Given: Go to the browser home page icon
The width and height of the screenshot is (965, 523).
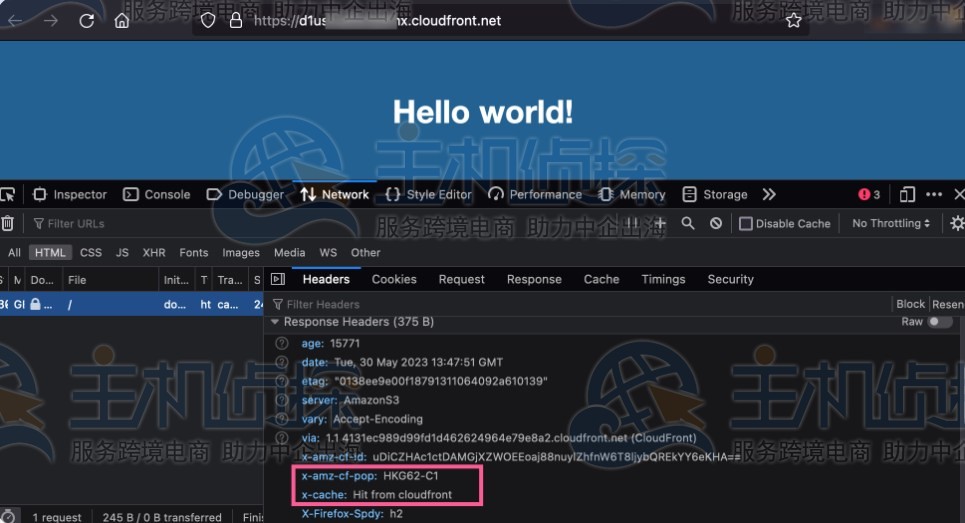Looking at the screenshot, I should tap(122, 21).
